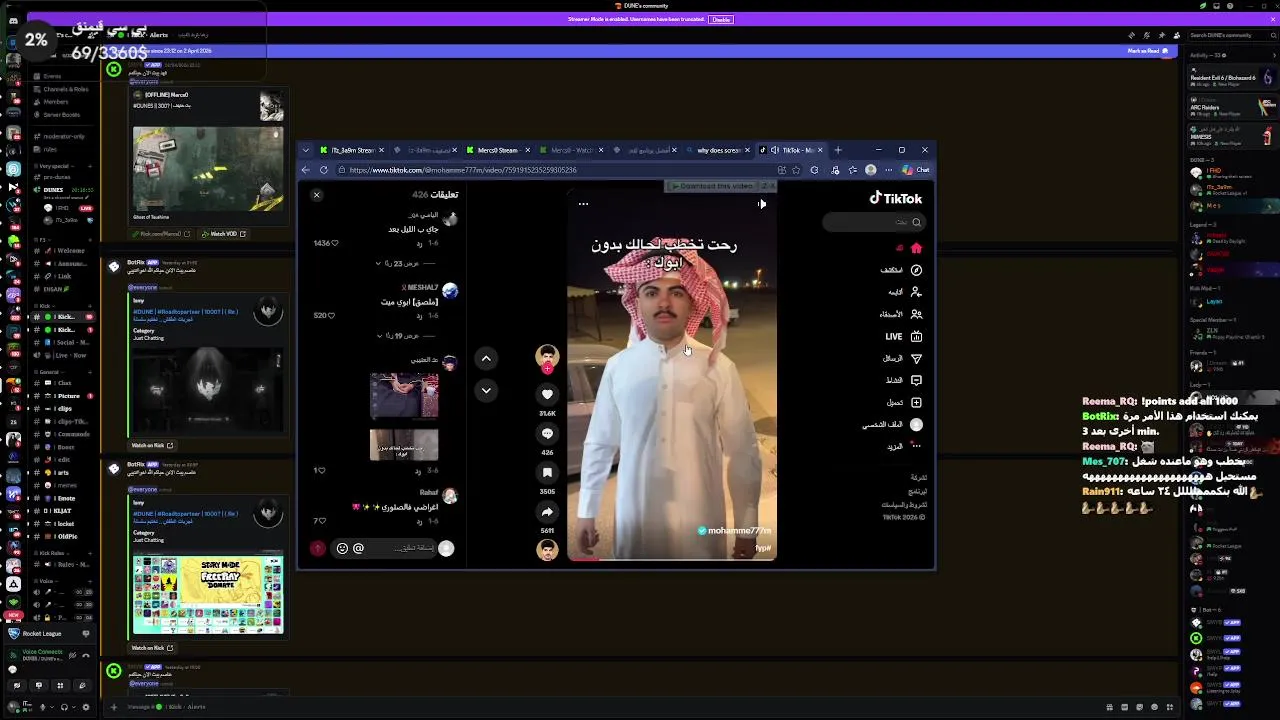1280x720 pixels.
Task: Open TikTok Messages paper-plane icon
Action: (x=916, y=358)
